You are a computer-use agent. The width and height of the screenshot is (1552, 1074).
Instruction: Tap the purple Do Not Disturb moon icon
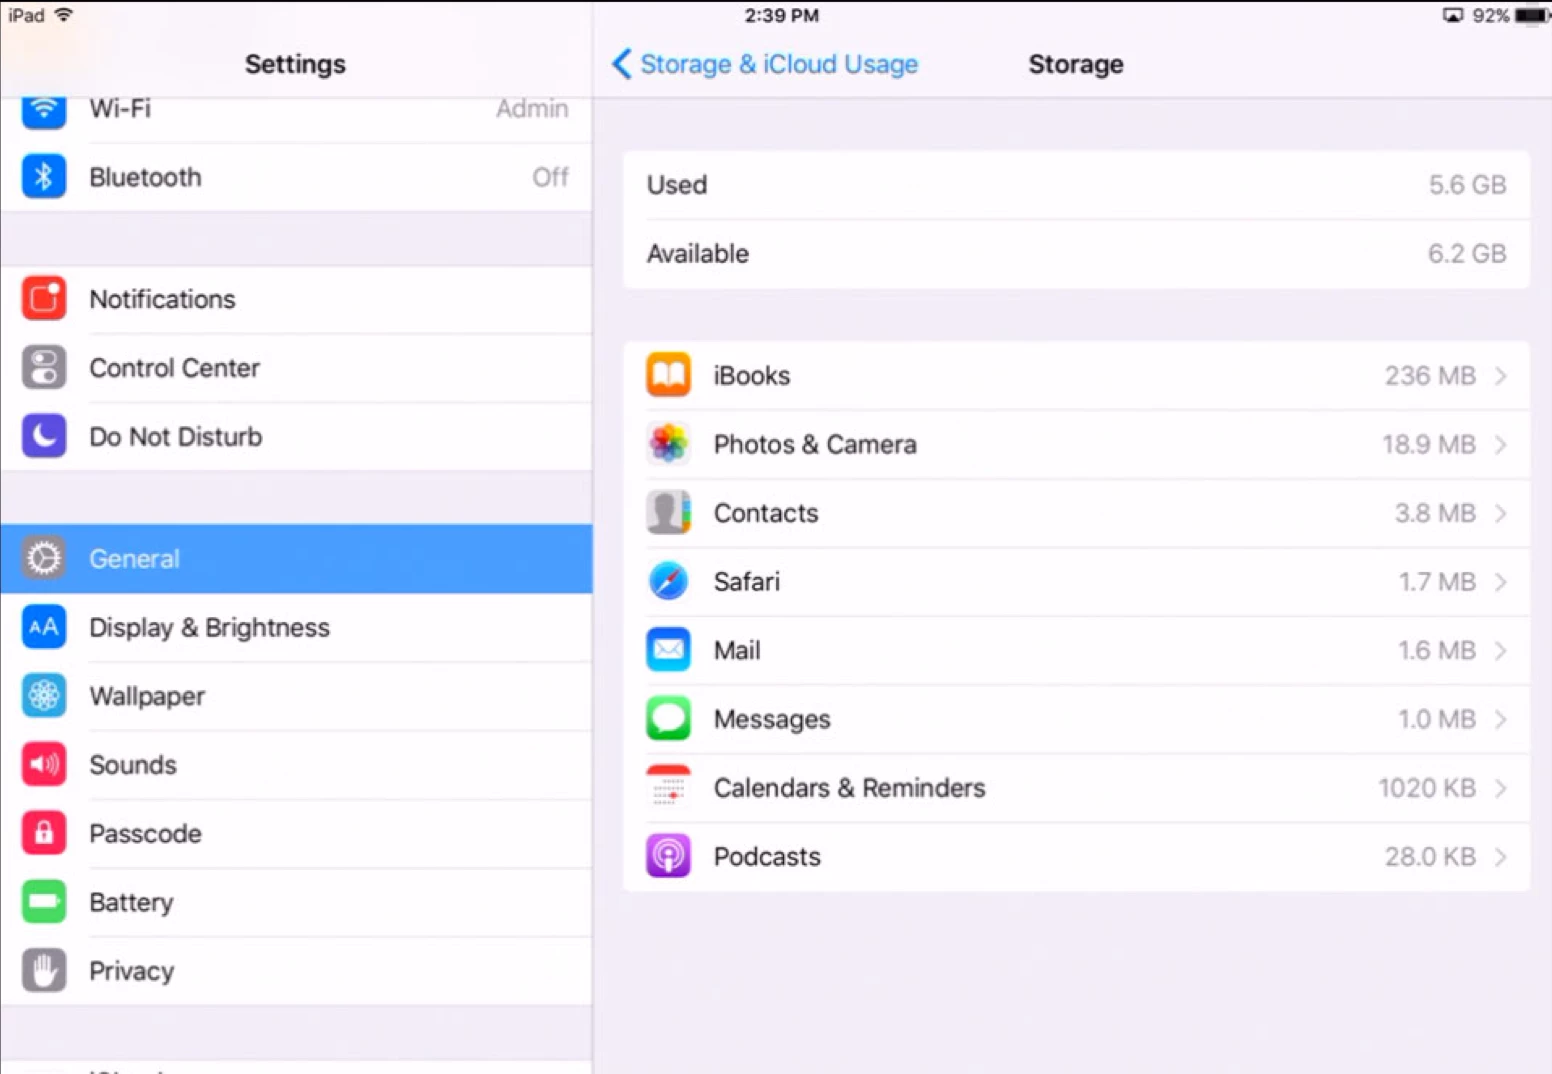coord(44,436)
